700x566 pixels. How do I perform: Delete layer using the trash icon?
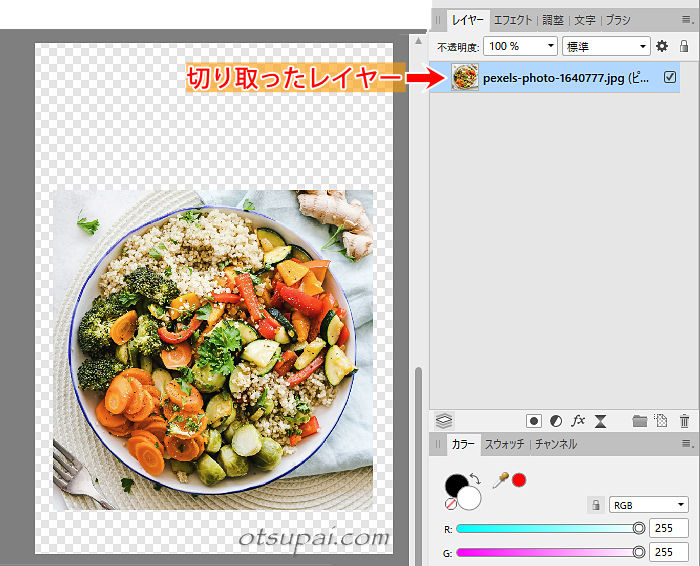point(685,421)
